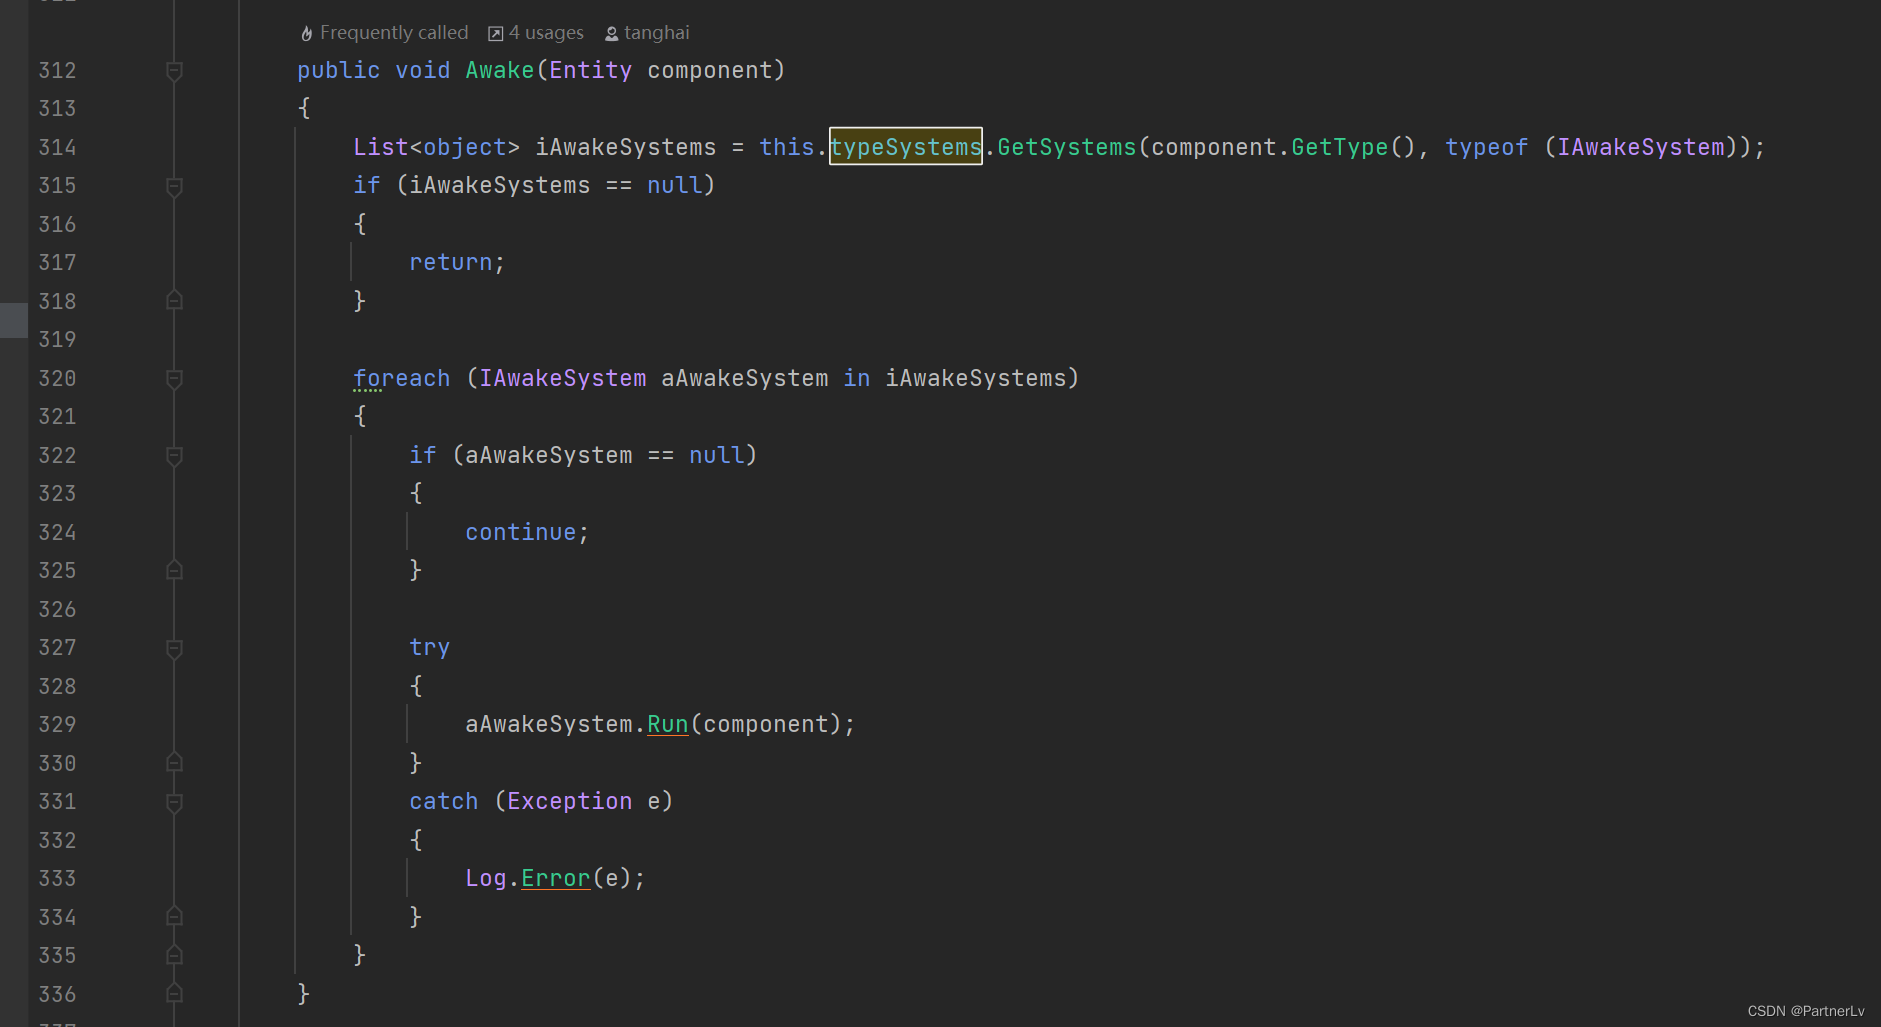The width and height of the screenshot is (1881, 1027).
Task: Click line number 329 in gutter
Action: click(57, 725)
